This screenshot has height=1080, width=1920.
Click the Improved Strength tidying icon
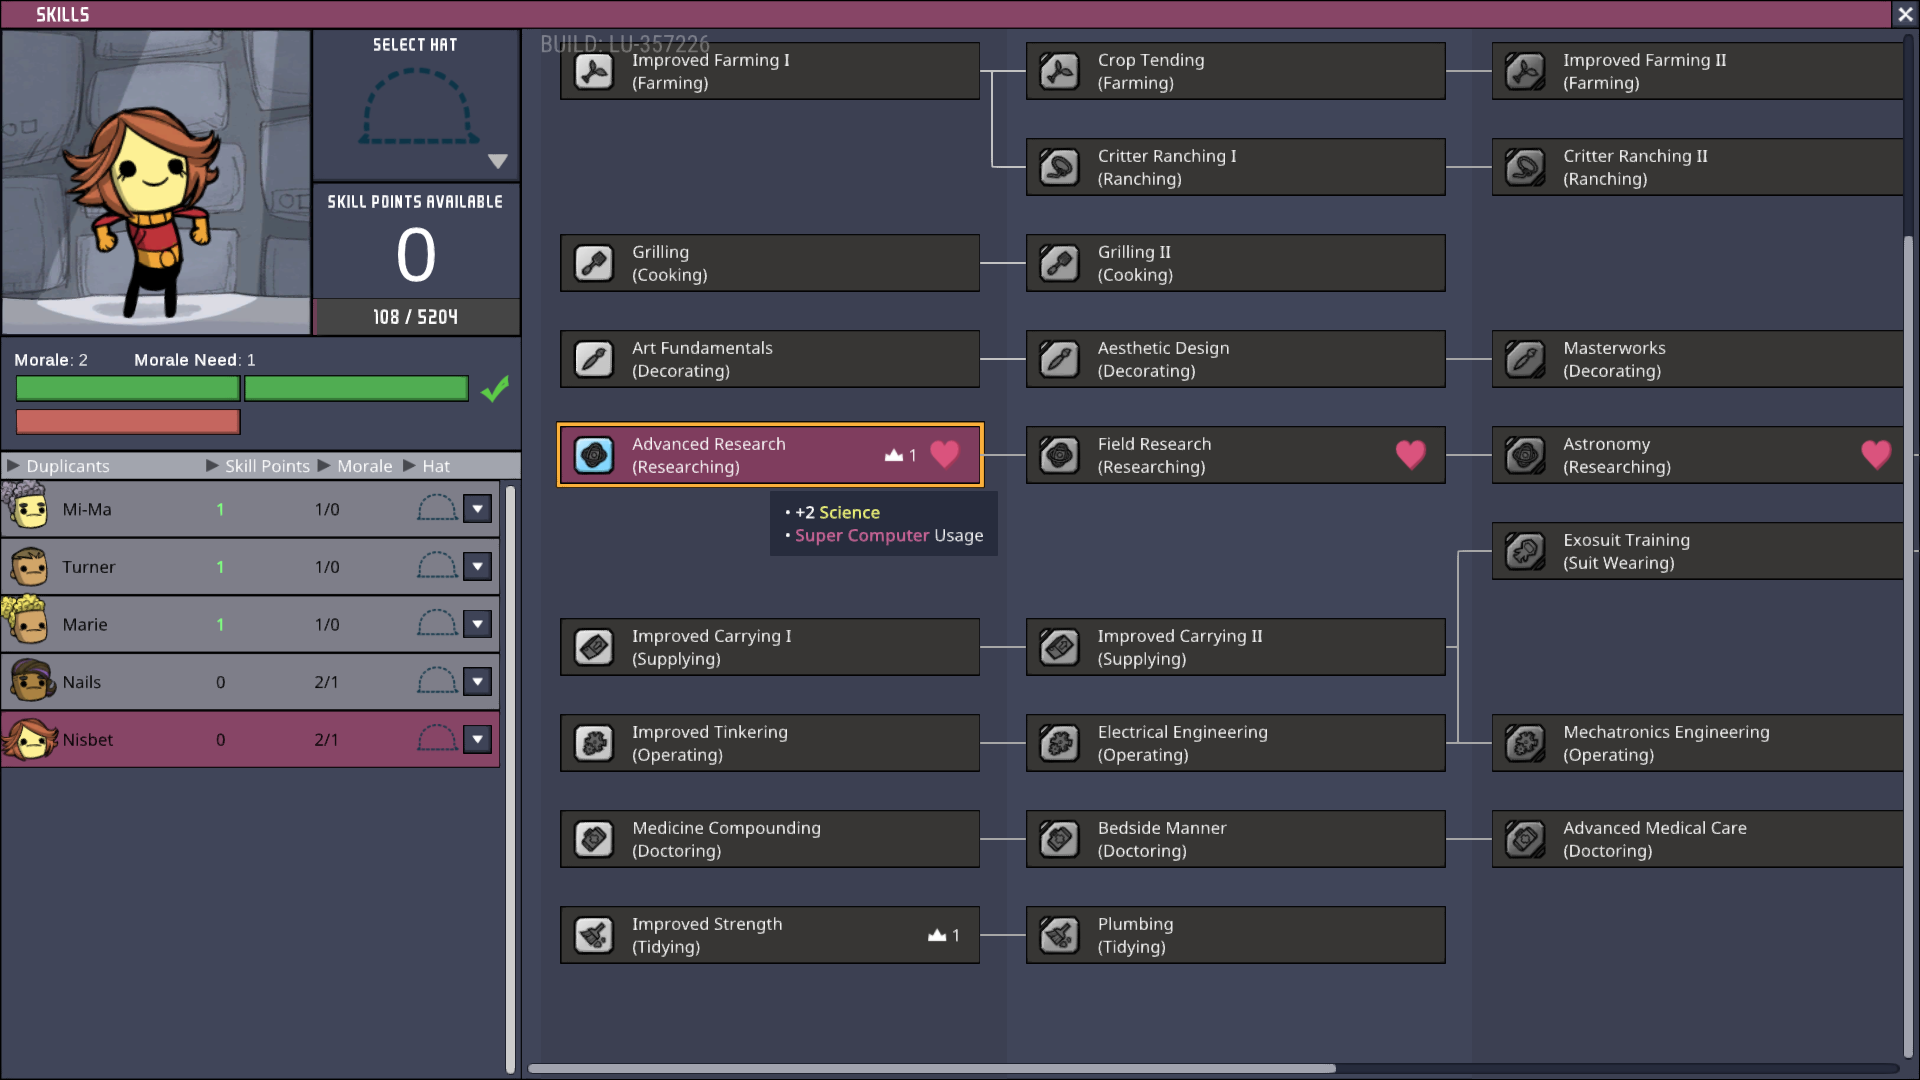tap(594, 935)
